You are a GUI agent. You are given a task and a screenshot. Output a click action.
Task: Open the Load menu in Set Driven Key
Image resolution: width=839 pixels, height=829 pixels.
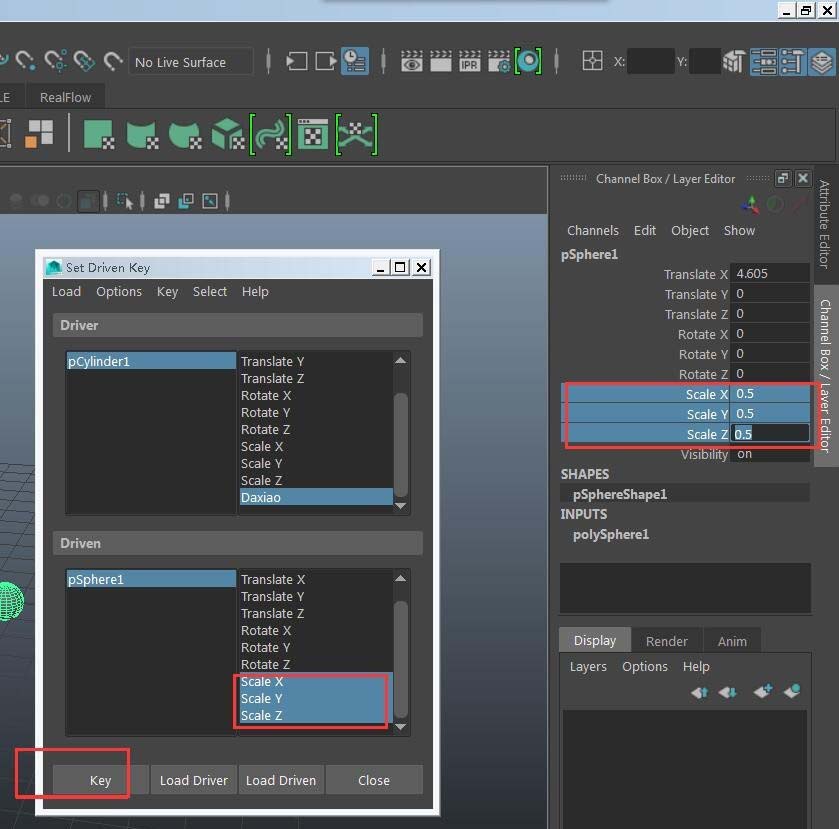pyautogui.click(x=66, y=292)
